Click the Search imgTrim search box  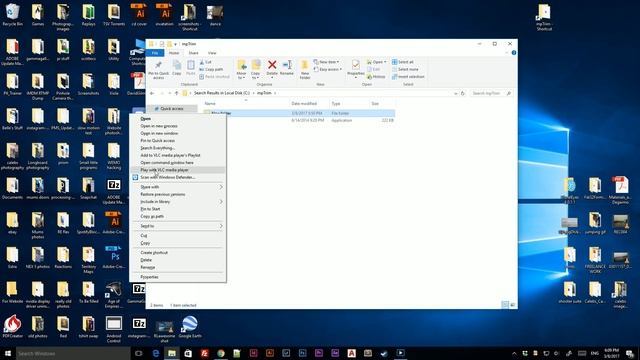point(490,93)
